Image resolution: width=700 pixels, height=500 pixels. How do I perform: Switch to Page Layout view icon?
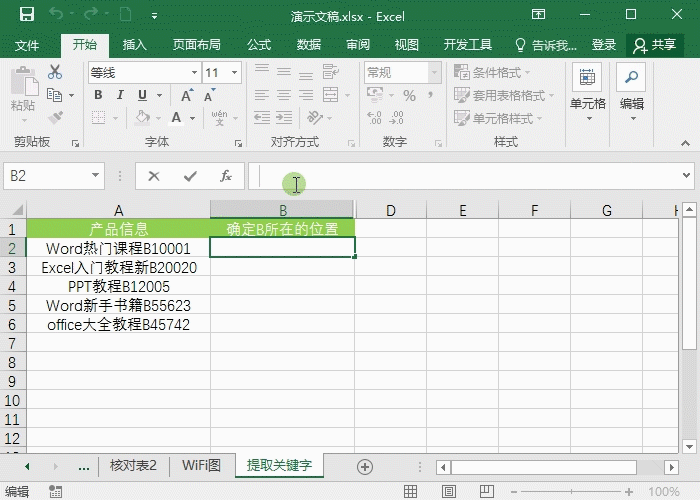click(448, 492)
